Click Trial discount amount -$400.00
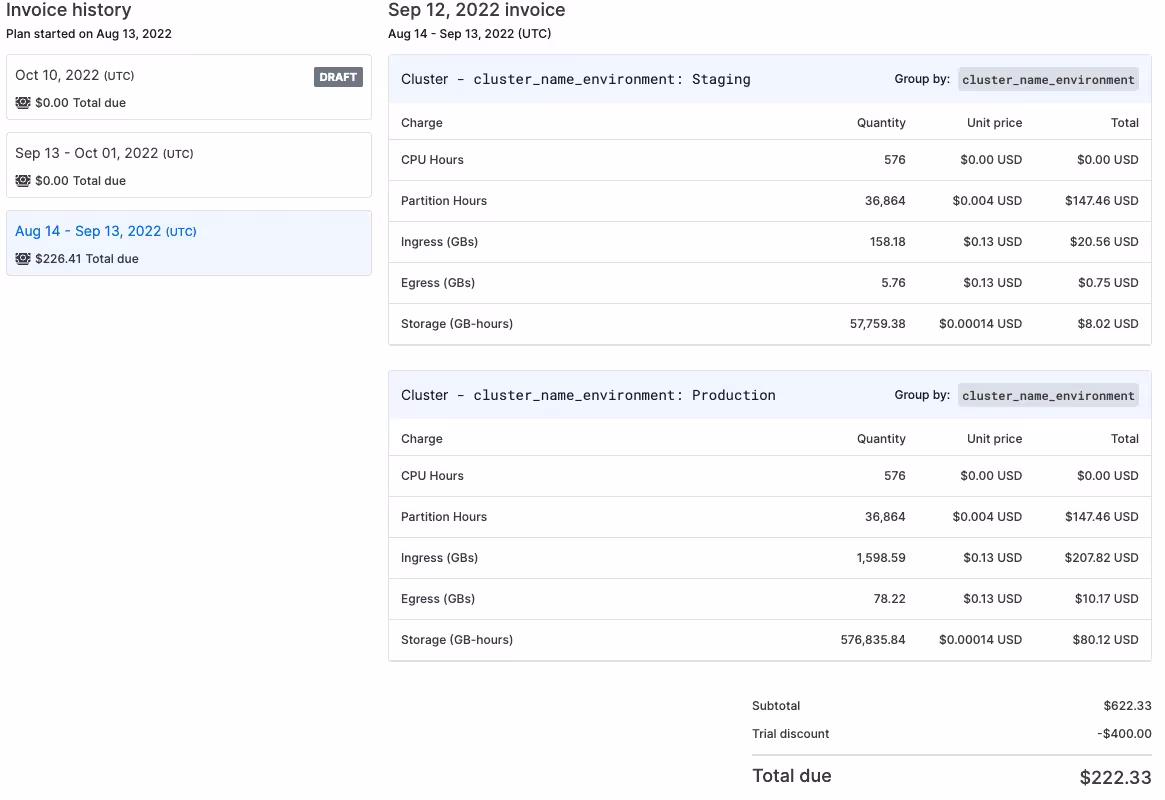 click(1124, 734)
